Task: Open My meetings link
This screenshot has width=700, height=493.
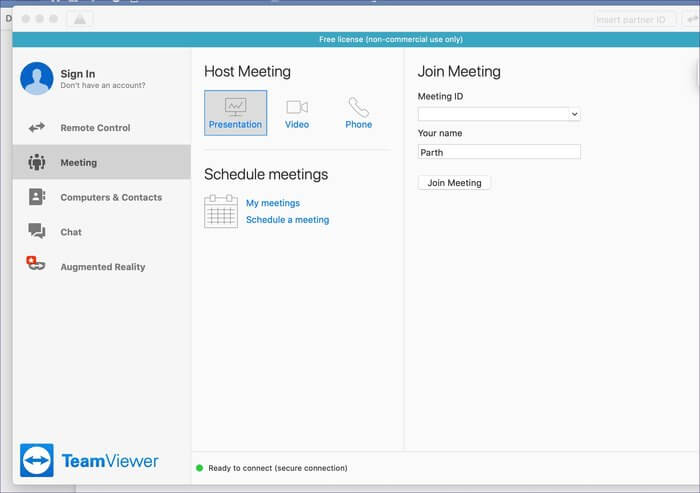Action: [273, 203]
